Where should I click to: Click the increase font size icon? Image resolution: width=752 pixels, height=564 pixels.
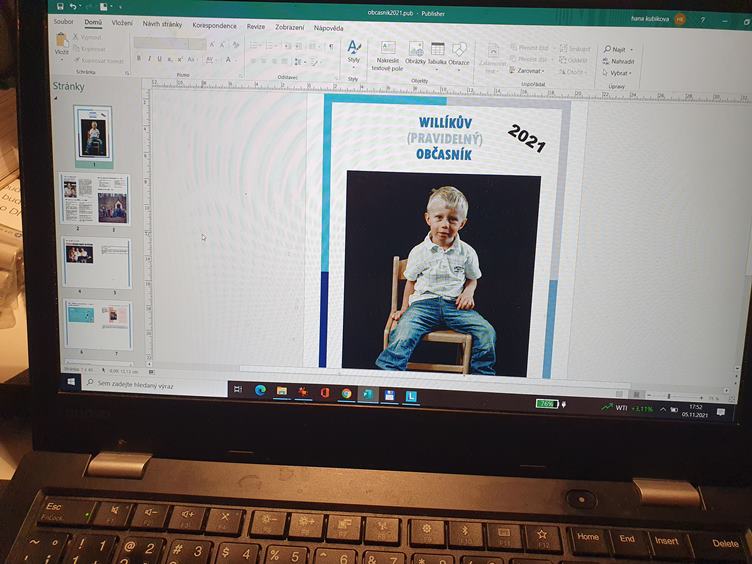212,45
